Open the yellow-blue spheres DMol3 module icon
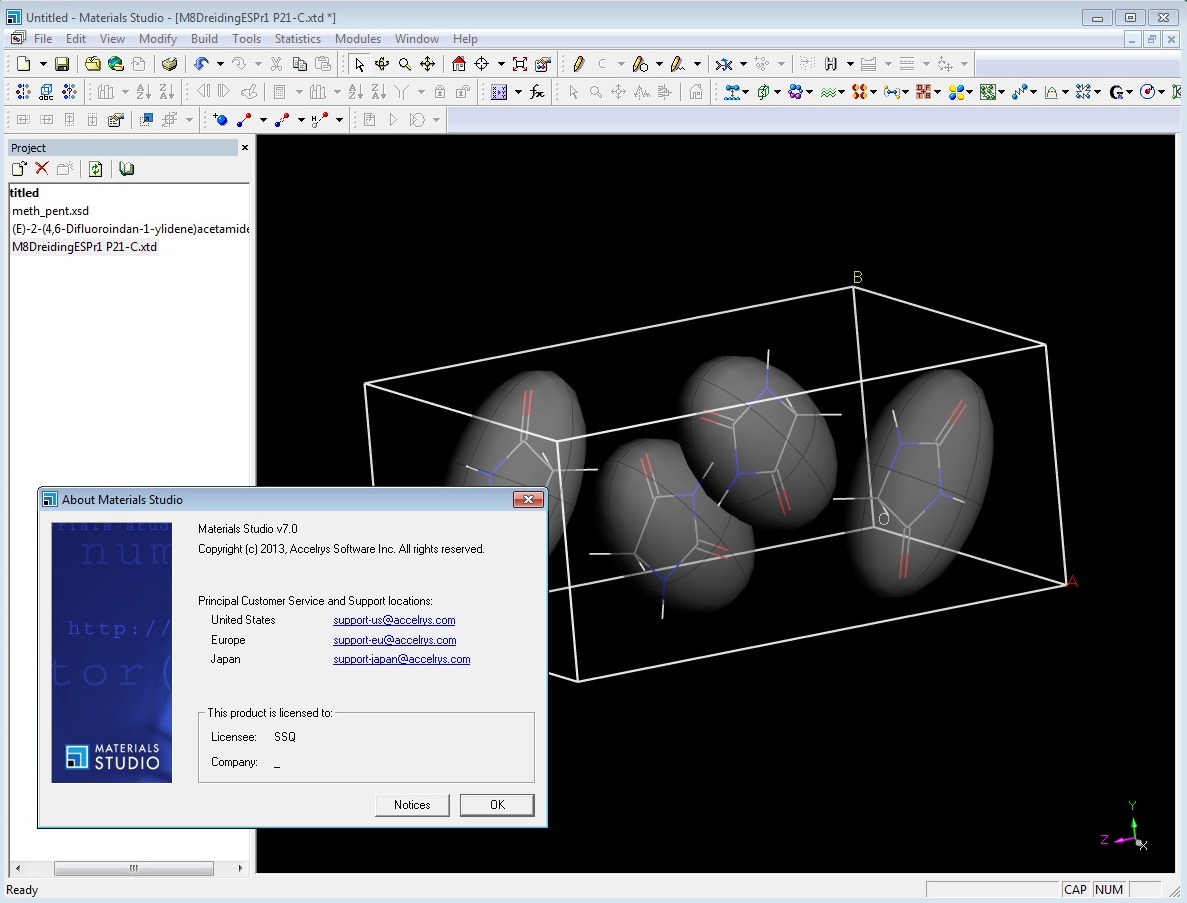 coord(956,92)
